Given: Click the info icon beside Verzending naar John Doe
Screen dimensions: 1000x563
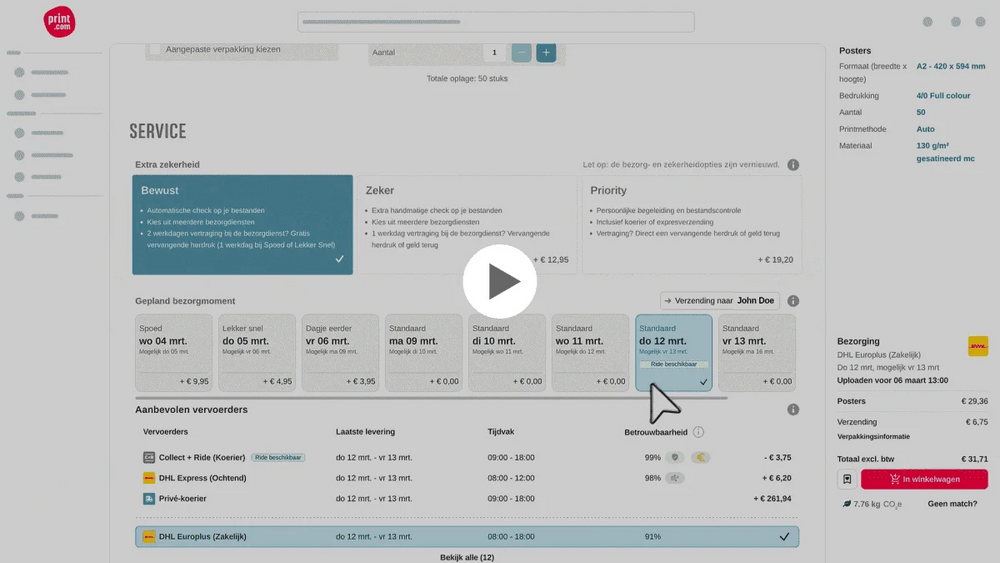Looking at the screenshot, I should [x=793, y=301].
